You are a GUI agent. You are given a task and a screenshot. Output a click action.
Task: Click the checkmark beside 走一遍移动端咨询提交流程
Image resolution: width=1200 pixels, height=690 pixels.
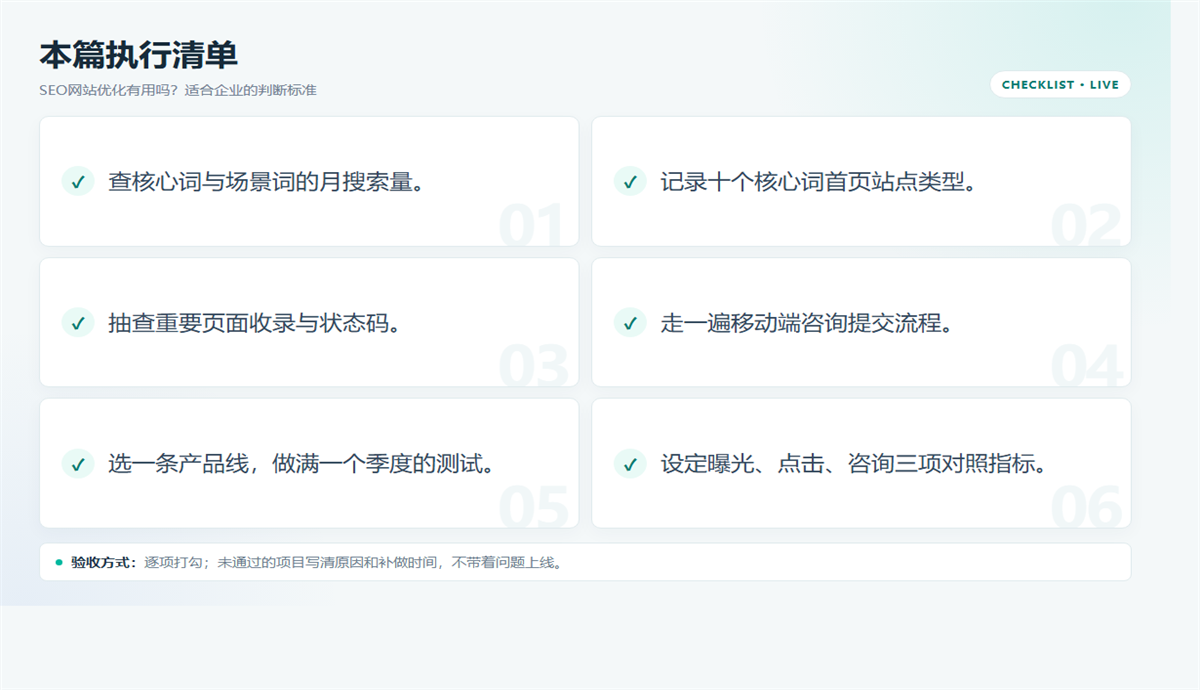(x=629, y=322)
